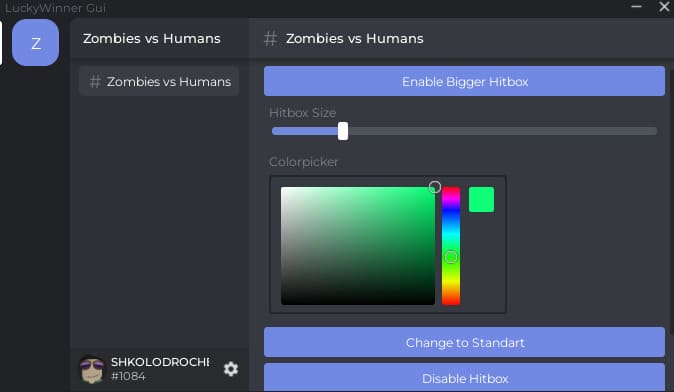Viewport: 674px width, 392px height.
Task: Click the SHKOLODROCHI user avatar
Action: click(92, 369)
